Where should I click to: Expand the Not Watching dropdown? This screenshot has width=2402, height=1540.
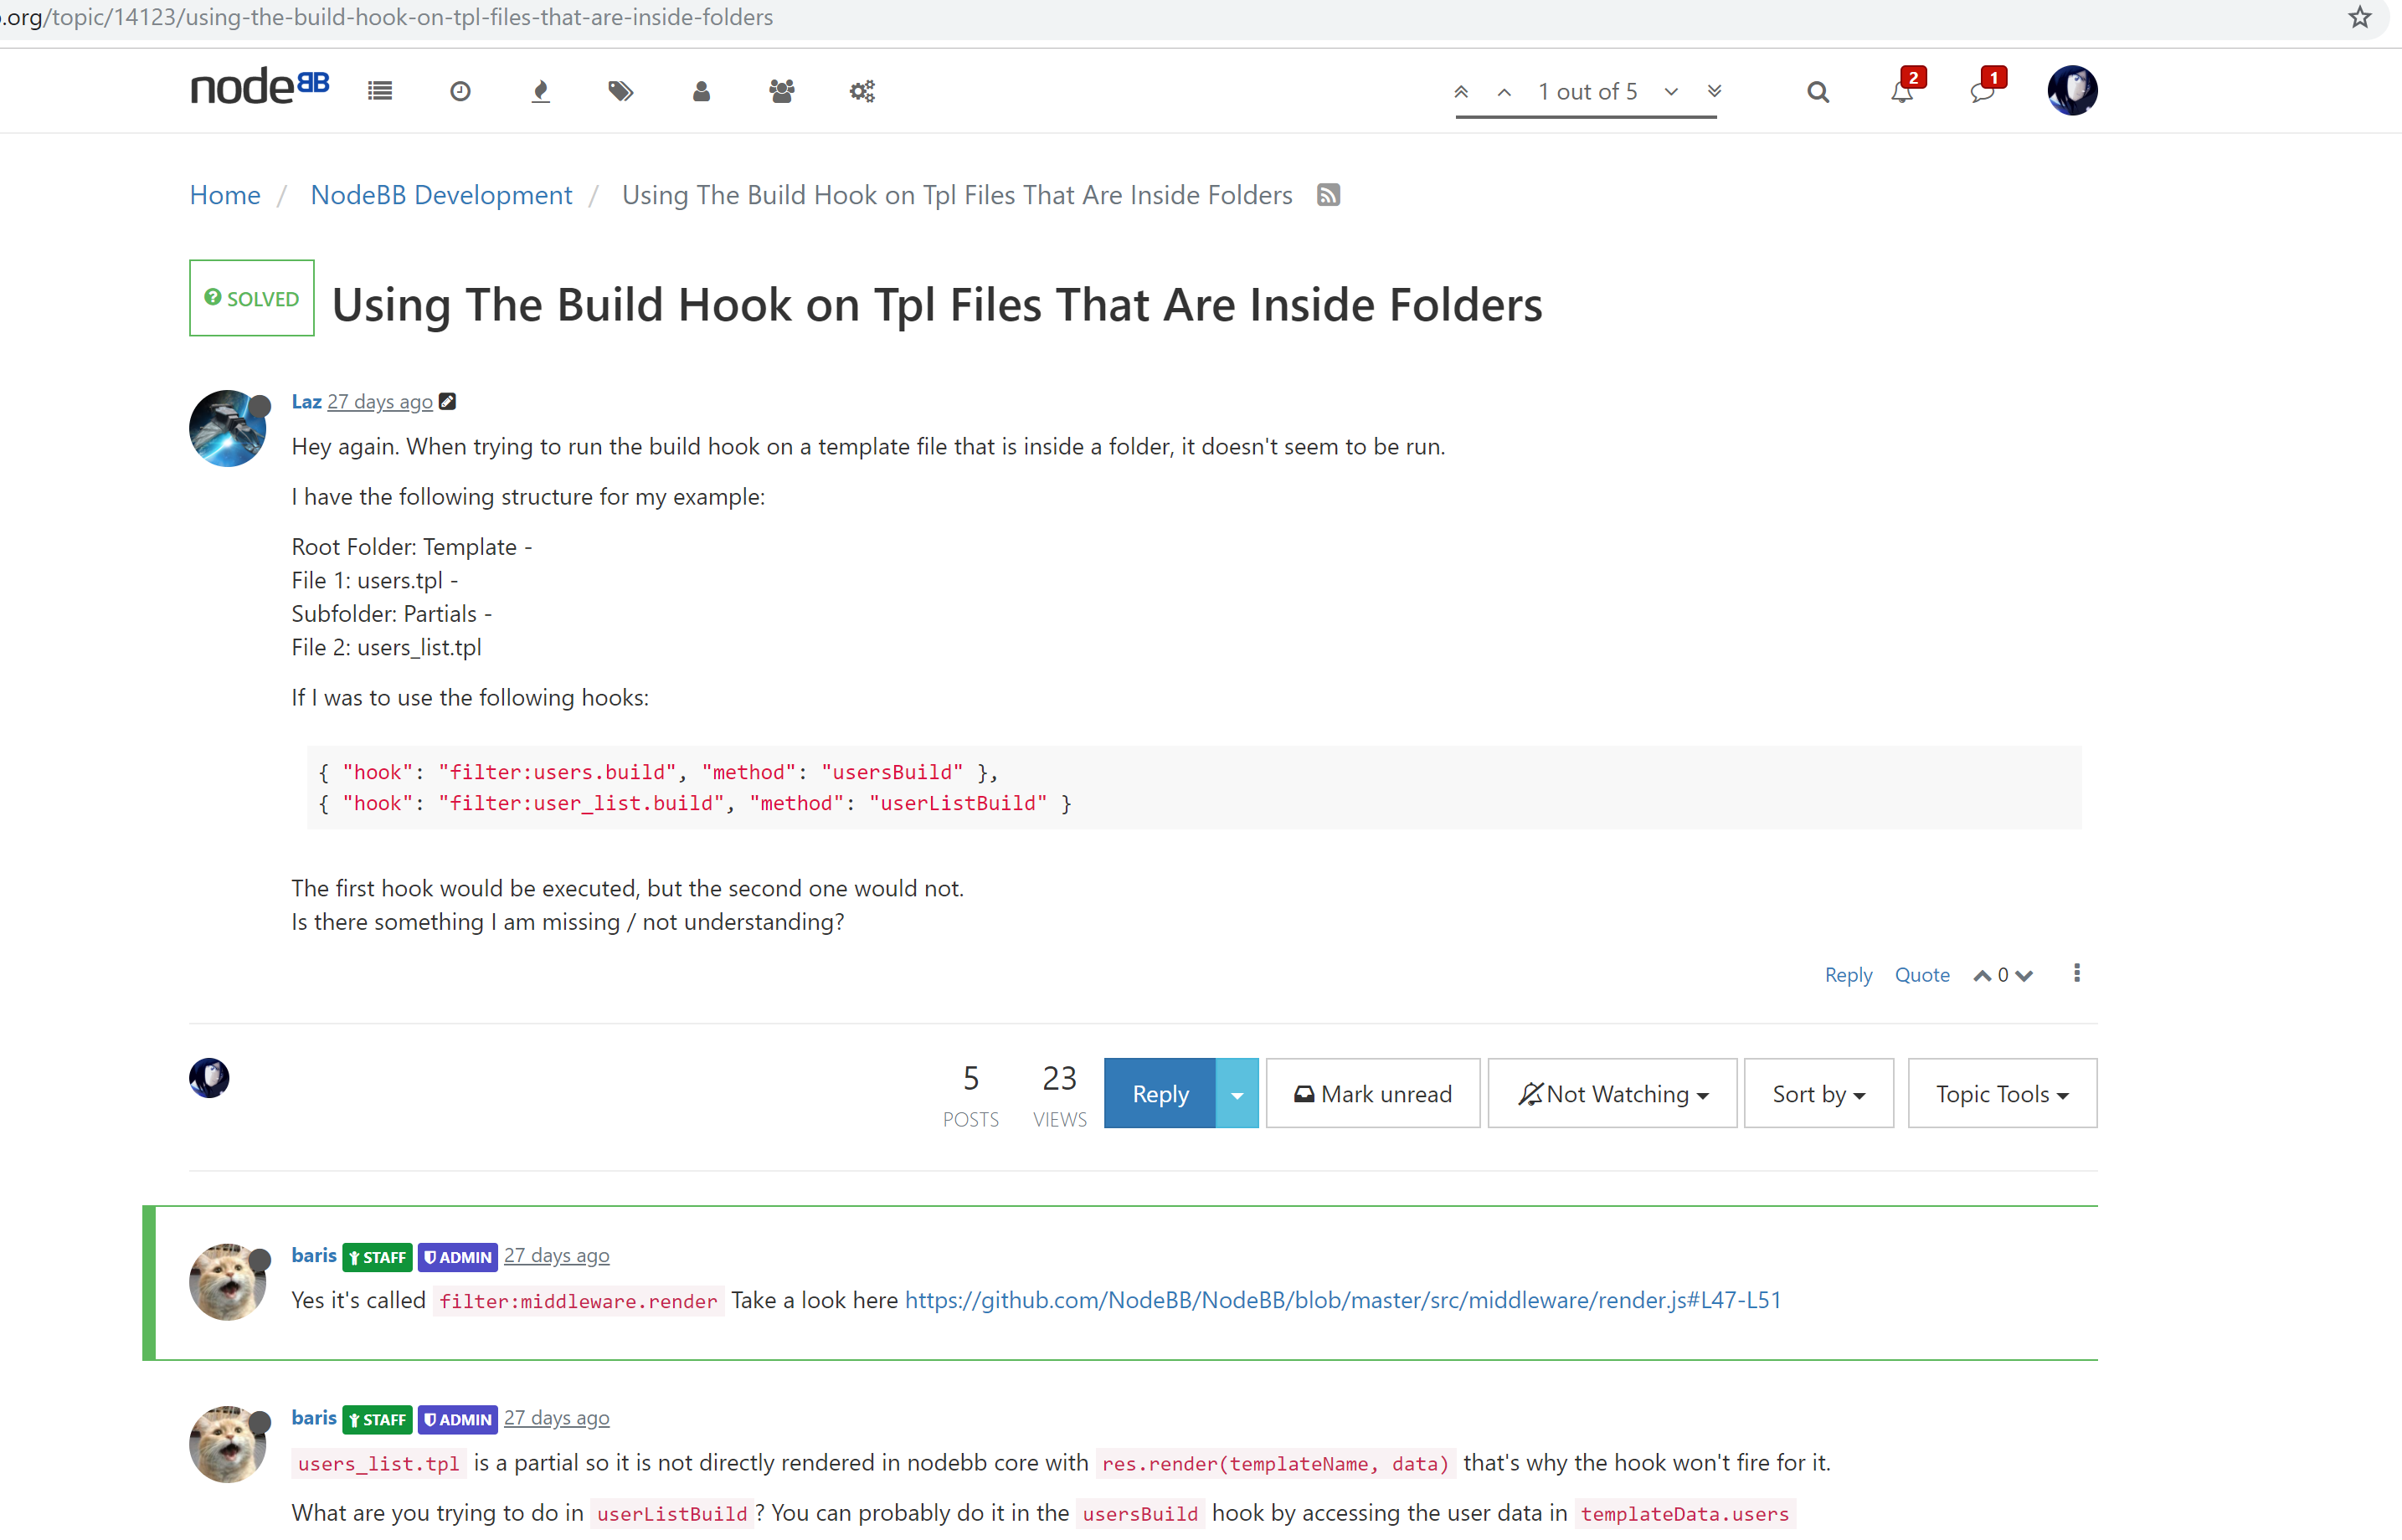1611,1093
